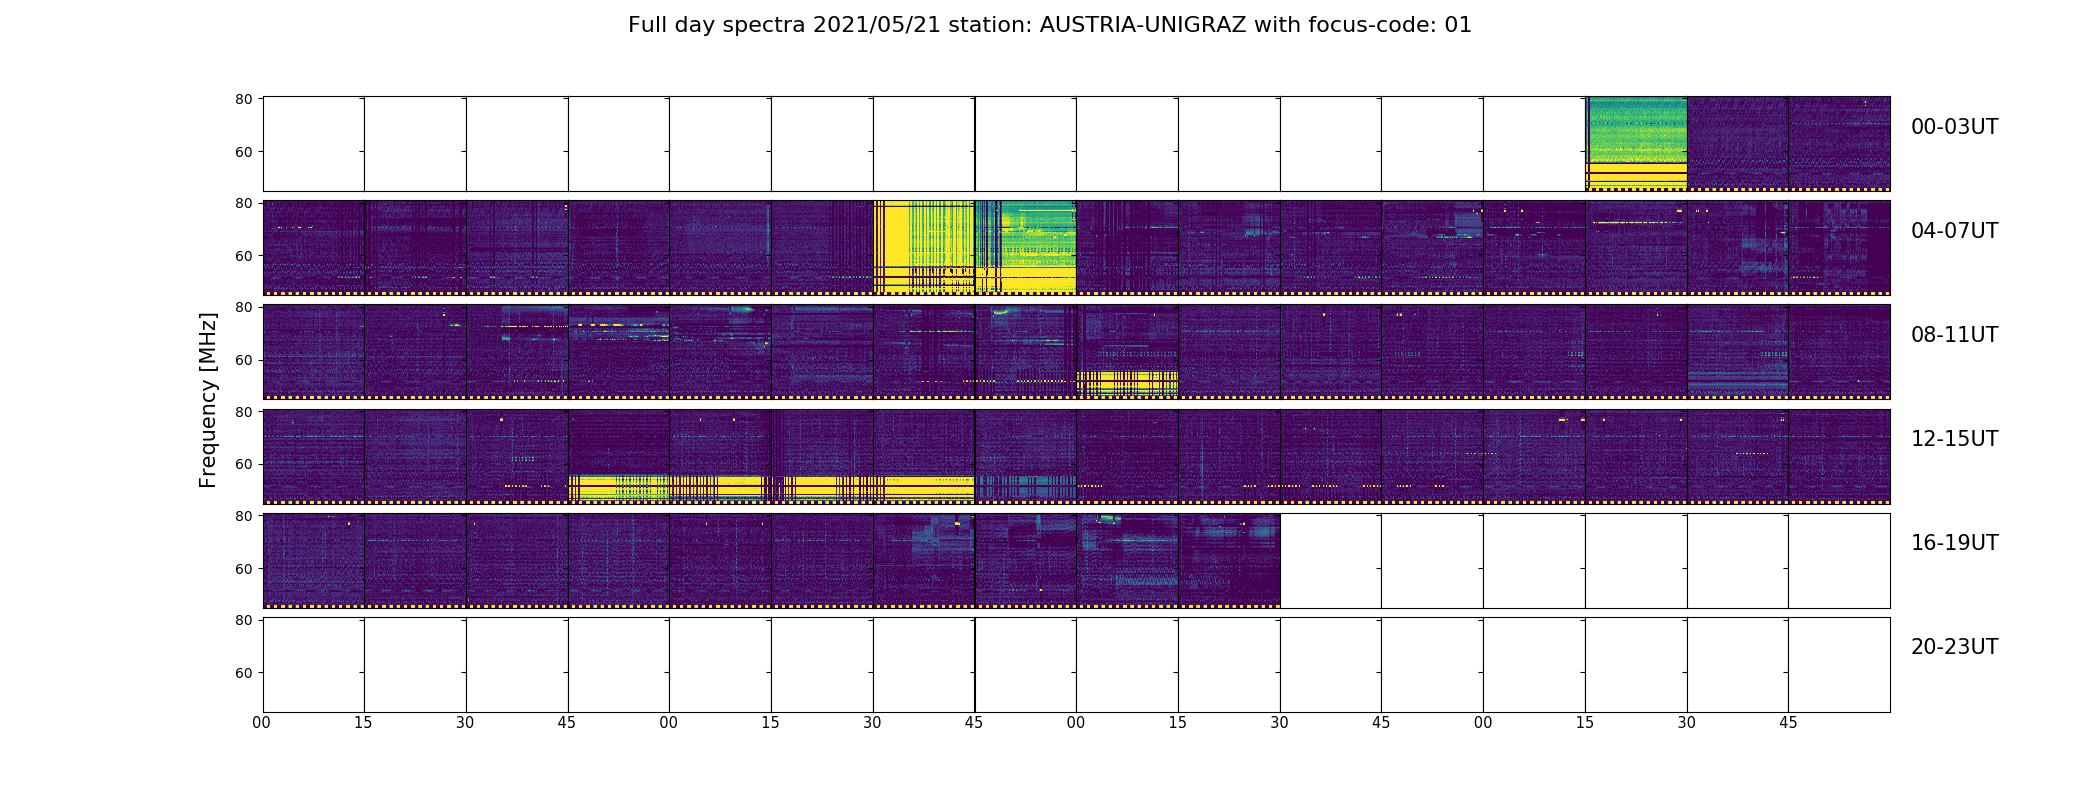
Task: Select the '12-15UT' row label
Action: tap(1954, 439)
